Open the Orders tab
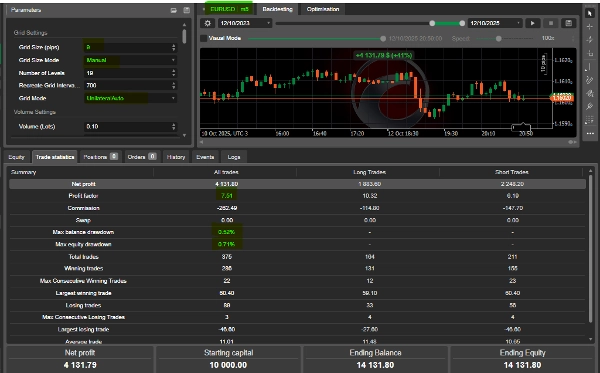Image resolution: width=600 pixels, height=373 pixels. pos(142,157)
